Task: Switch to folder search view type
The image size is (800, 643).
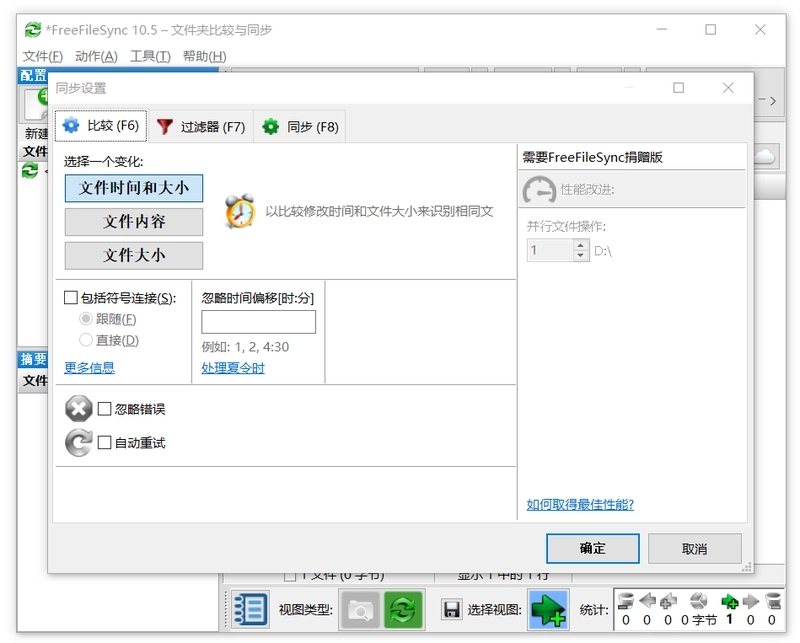Action: click(x=360, y=609)
